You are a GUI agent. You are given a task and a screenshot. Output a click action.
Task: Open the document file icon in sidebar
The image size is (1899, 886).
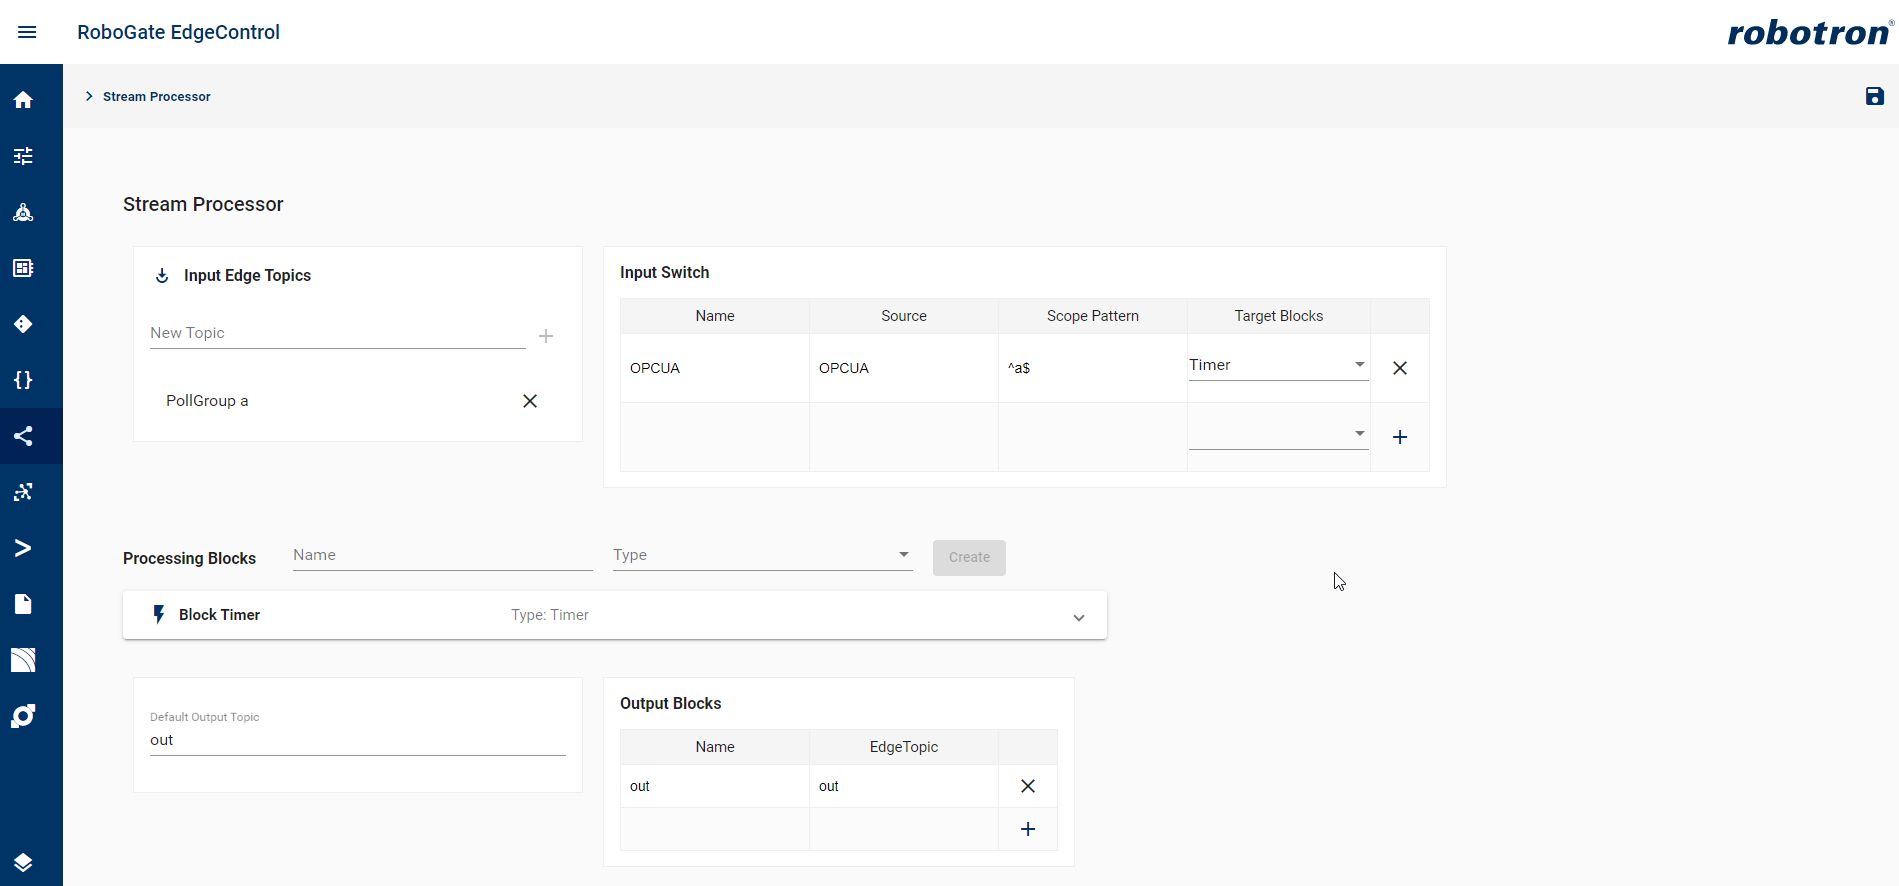23,604
